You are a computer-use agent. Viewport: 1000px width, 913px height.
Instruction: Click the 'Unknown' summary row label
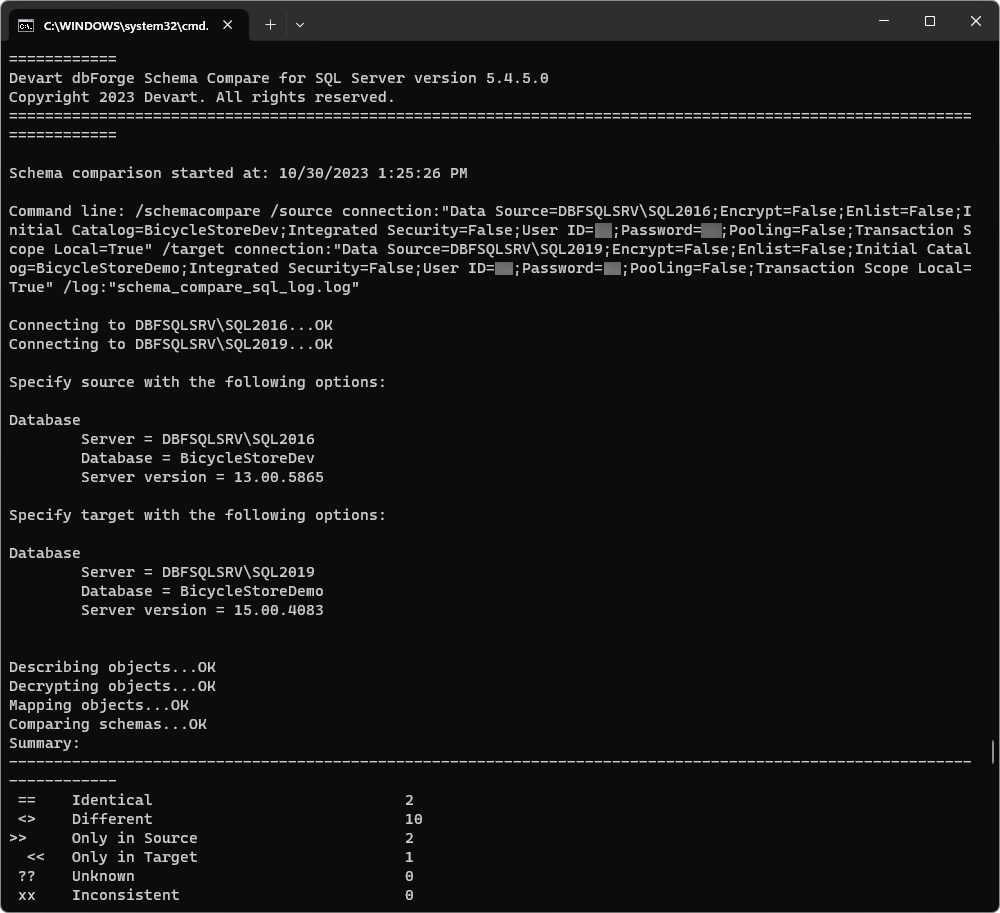[103, 876]
